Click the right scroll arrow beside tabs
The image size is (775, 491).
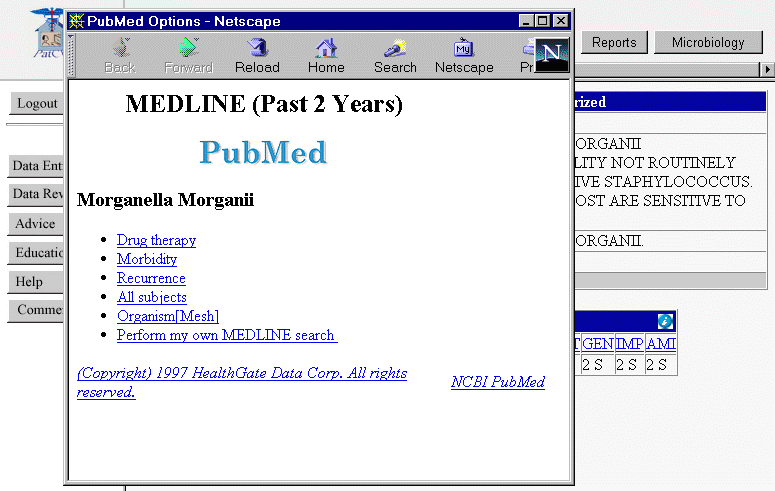(767, 70)
